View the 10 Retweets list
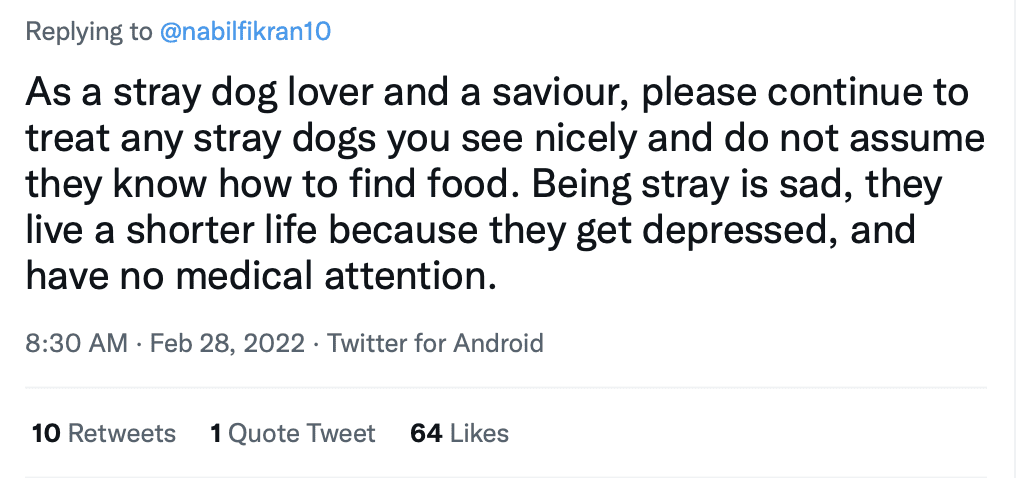Image resolution: width=1020 pixels, height=478 pixels. [x=104, y=433]
